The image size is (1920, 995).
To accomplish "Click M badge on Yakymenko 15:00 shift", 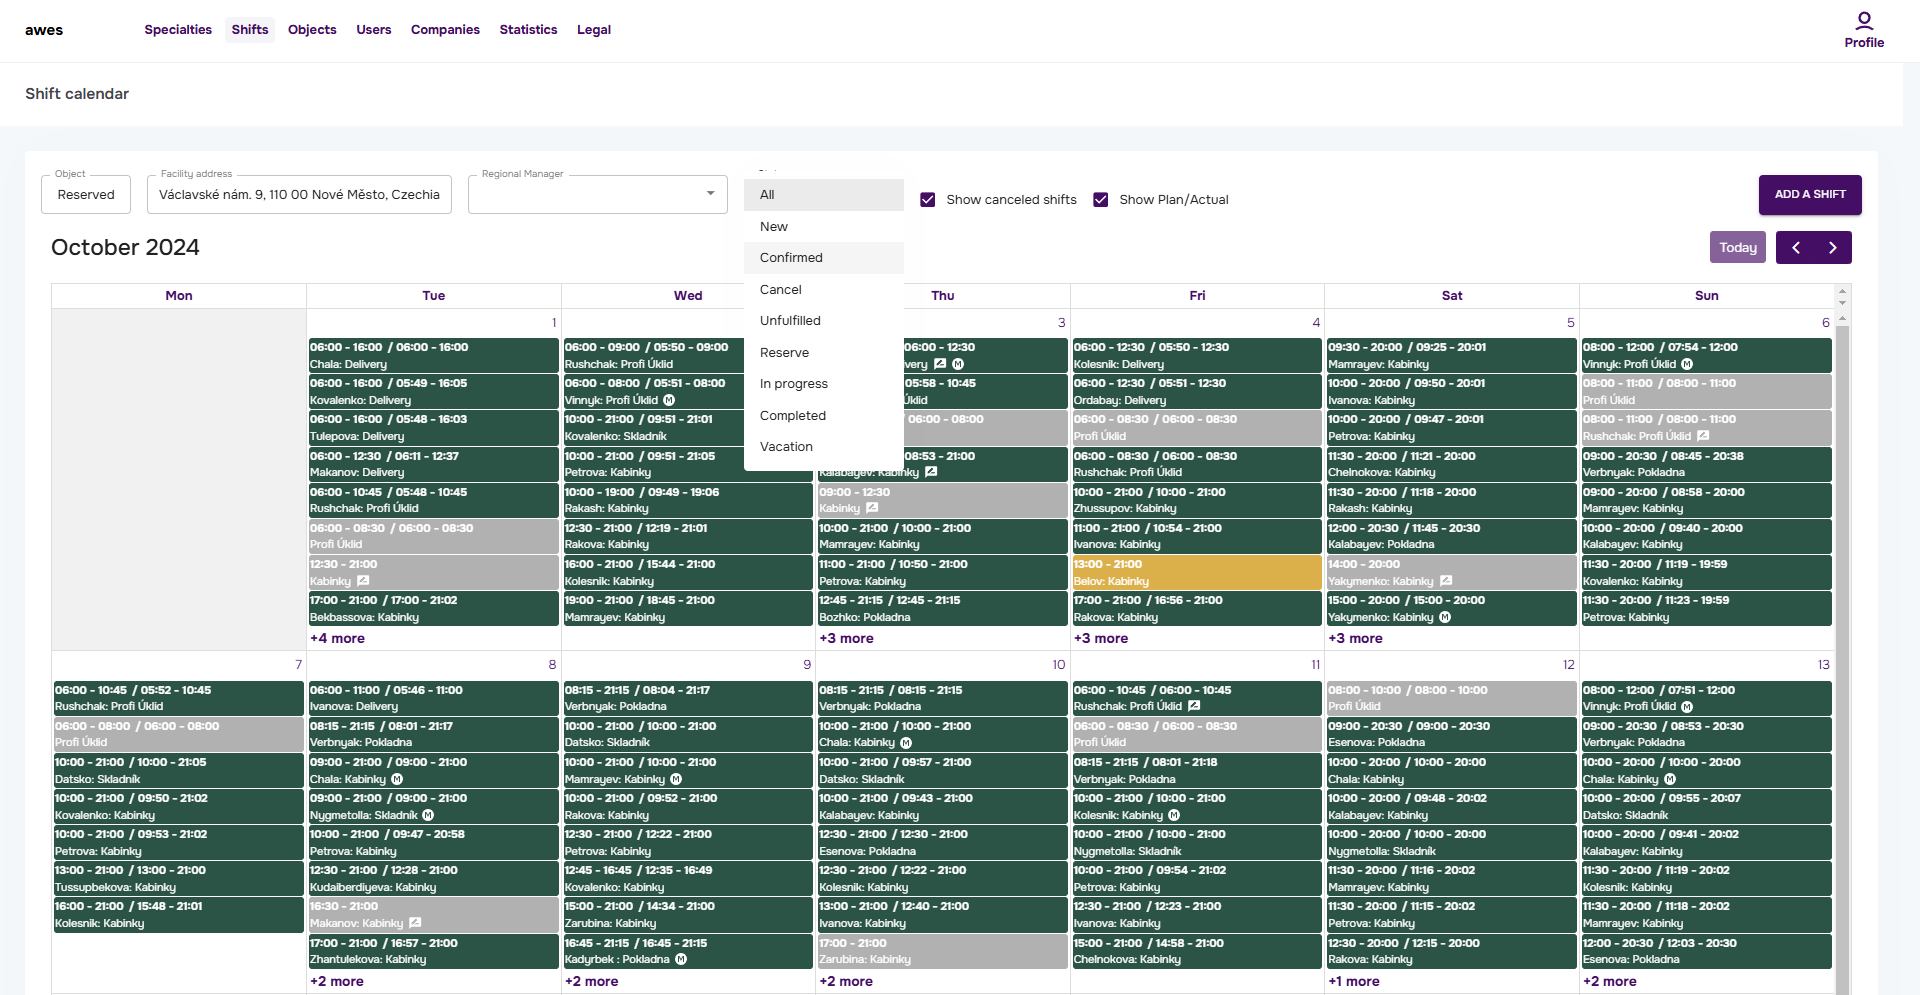I will pos(1445,617).
